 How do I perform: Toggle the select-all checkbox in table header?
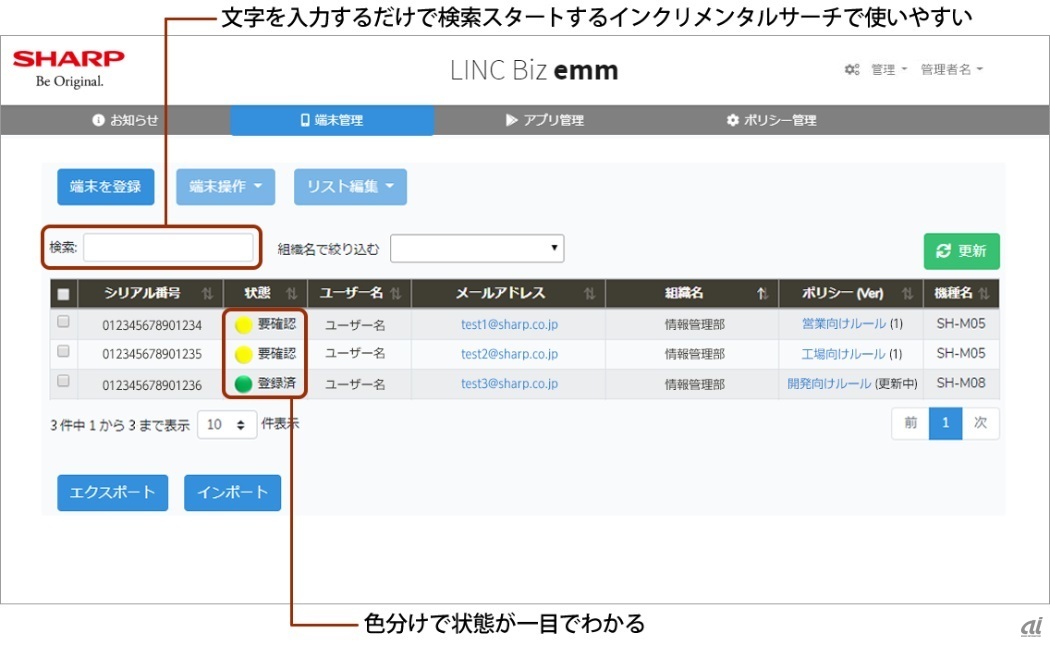click(64, 294)
